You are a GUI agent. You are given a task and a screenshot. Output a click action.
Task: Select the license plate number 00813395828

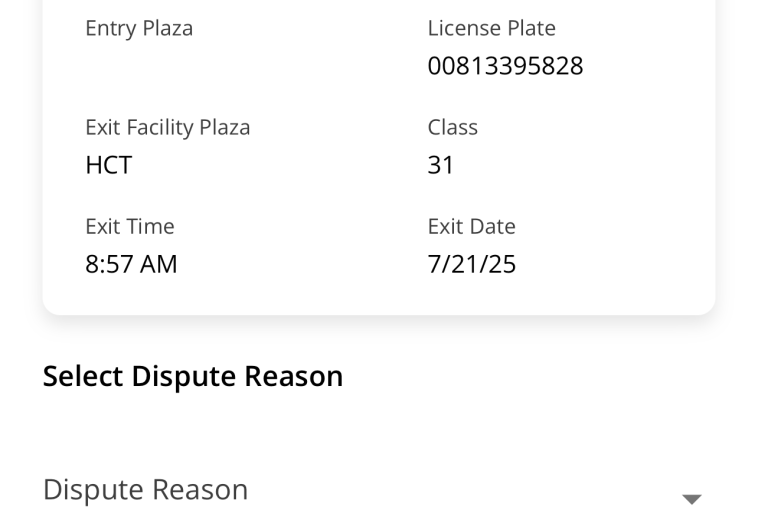pyautogui.click(x=505, y=67)
